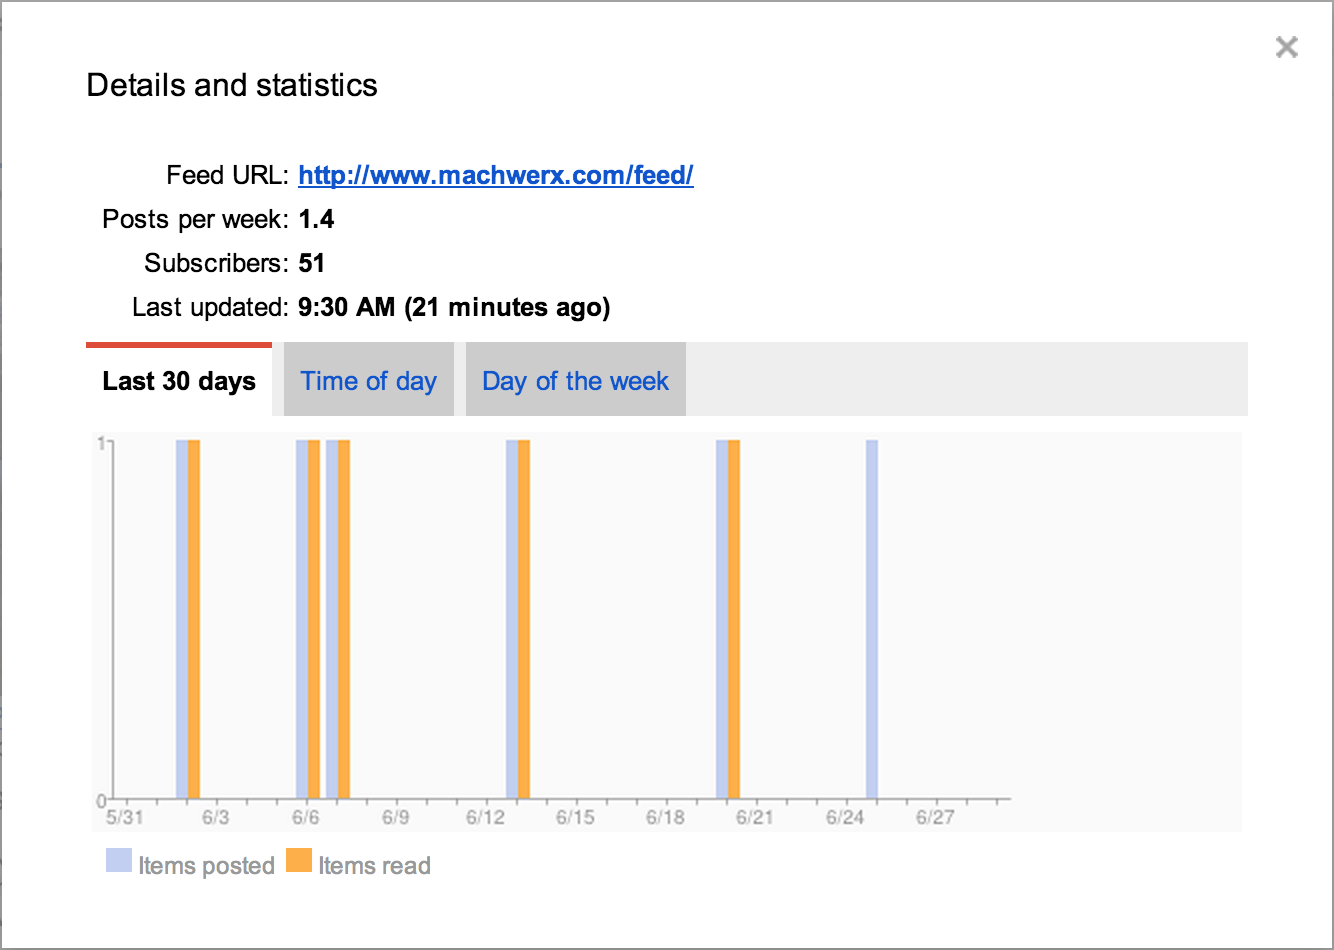Switch to the Time of day tab
The width and height of the screenshot is (1334, 950).
click(369, 380)
